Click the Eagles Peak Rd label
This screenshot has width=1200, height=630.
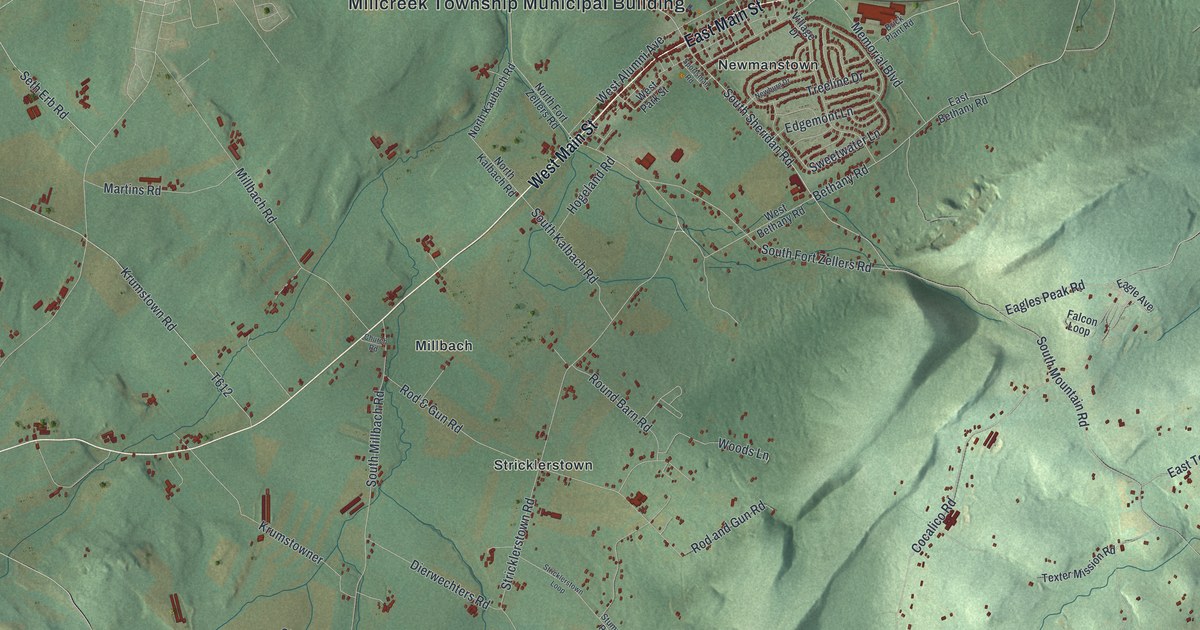pyautogui.click(x=1045, y=297)
